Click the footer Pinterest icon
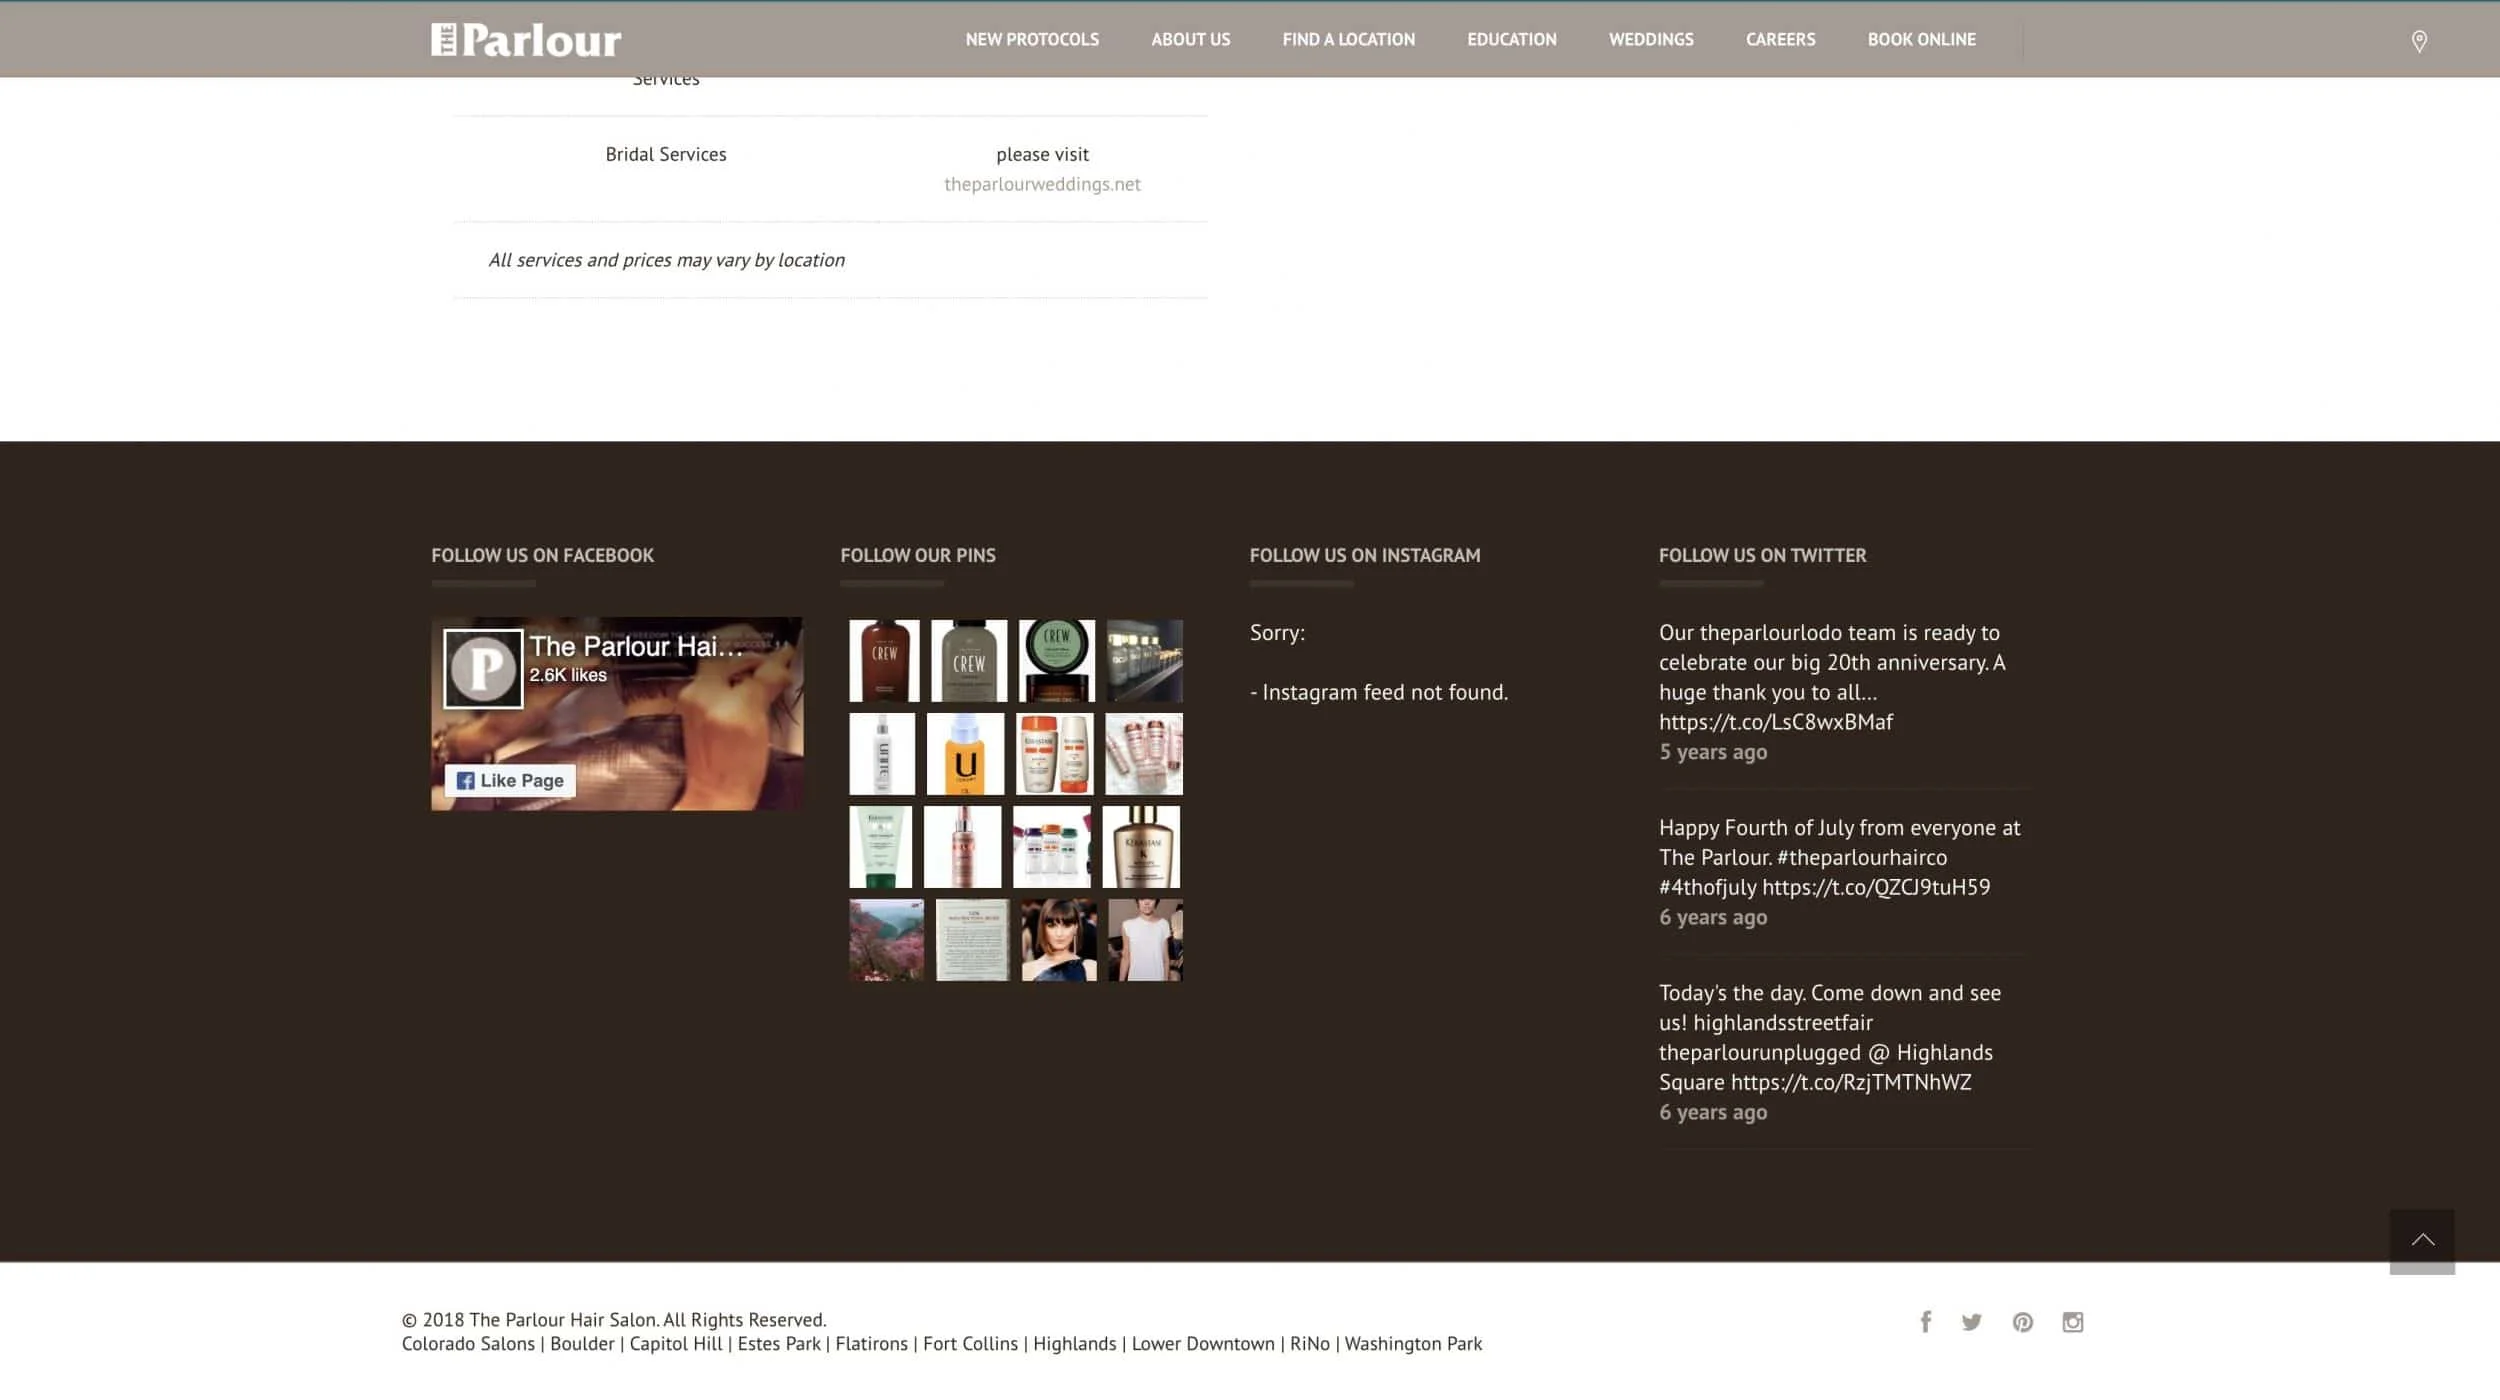The width and height of the screenshot is (2500, 1400). 2022,1322
